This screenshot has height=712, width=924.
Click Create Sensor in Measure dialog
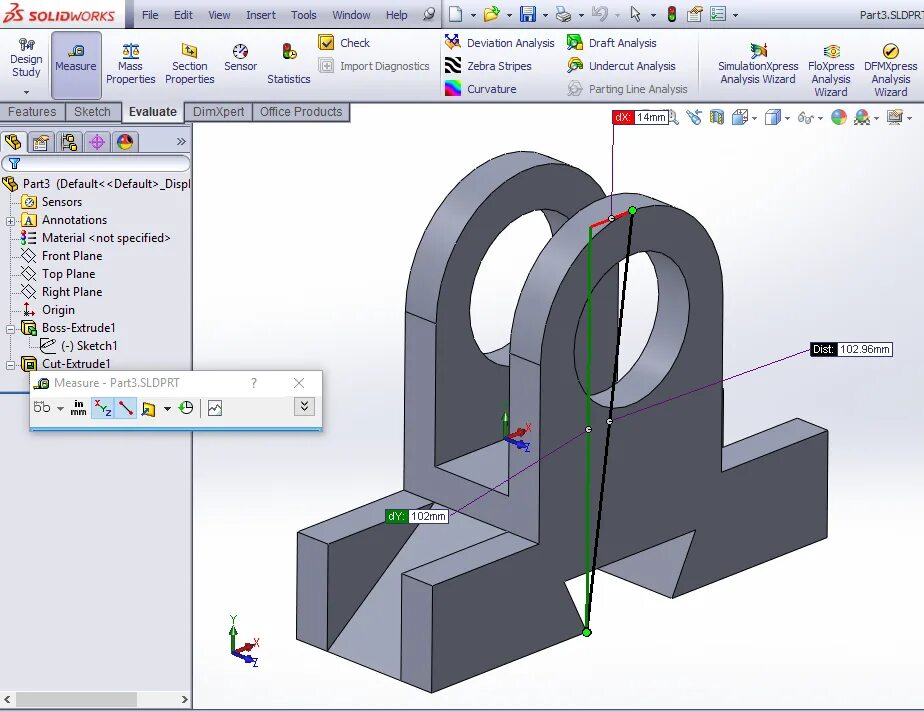(215, 408)
